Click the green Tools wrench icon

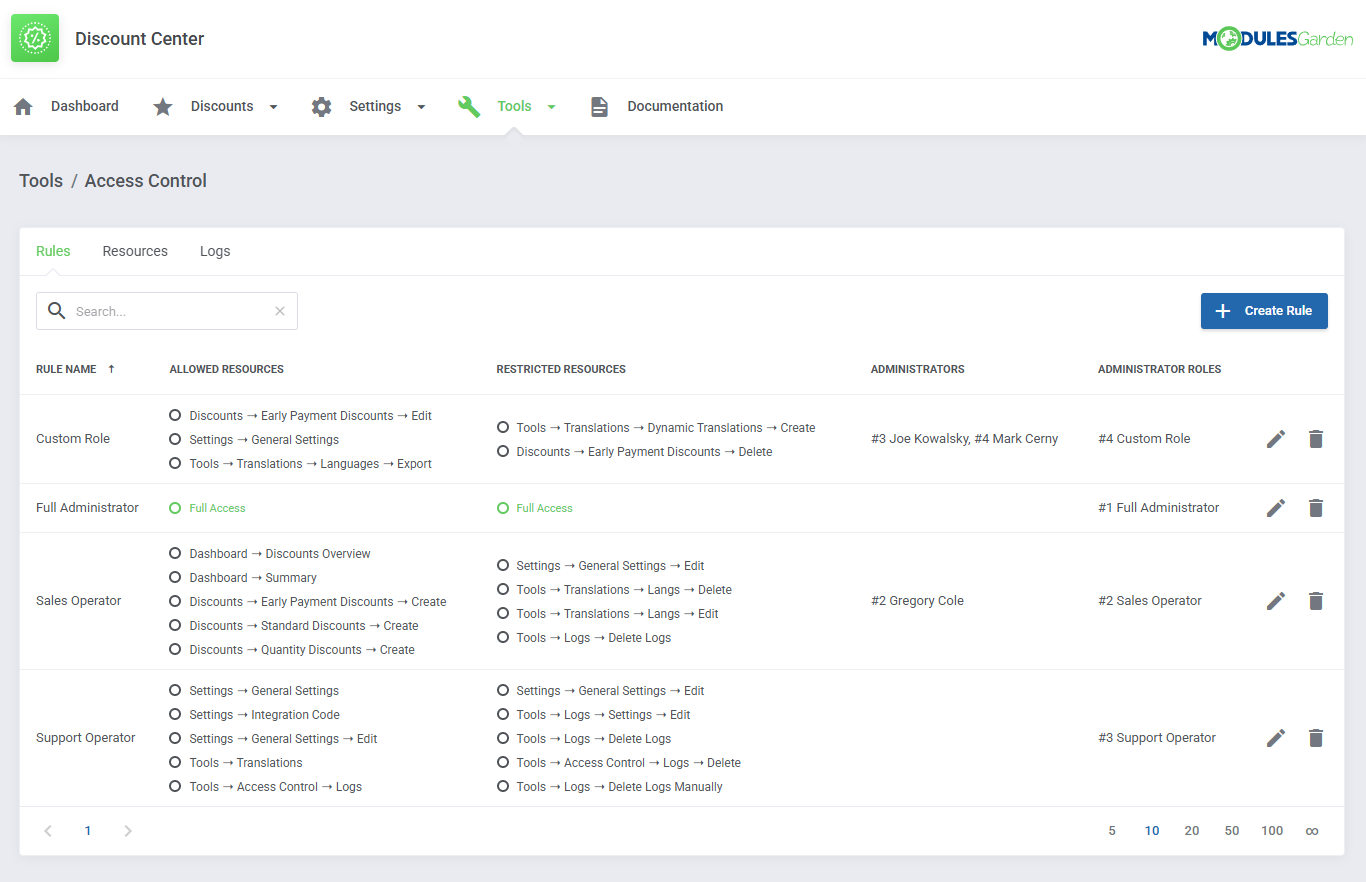point(469,105)
